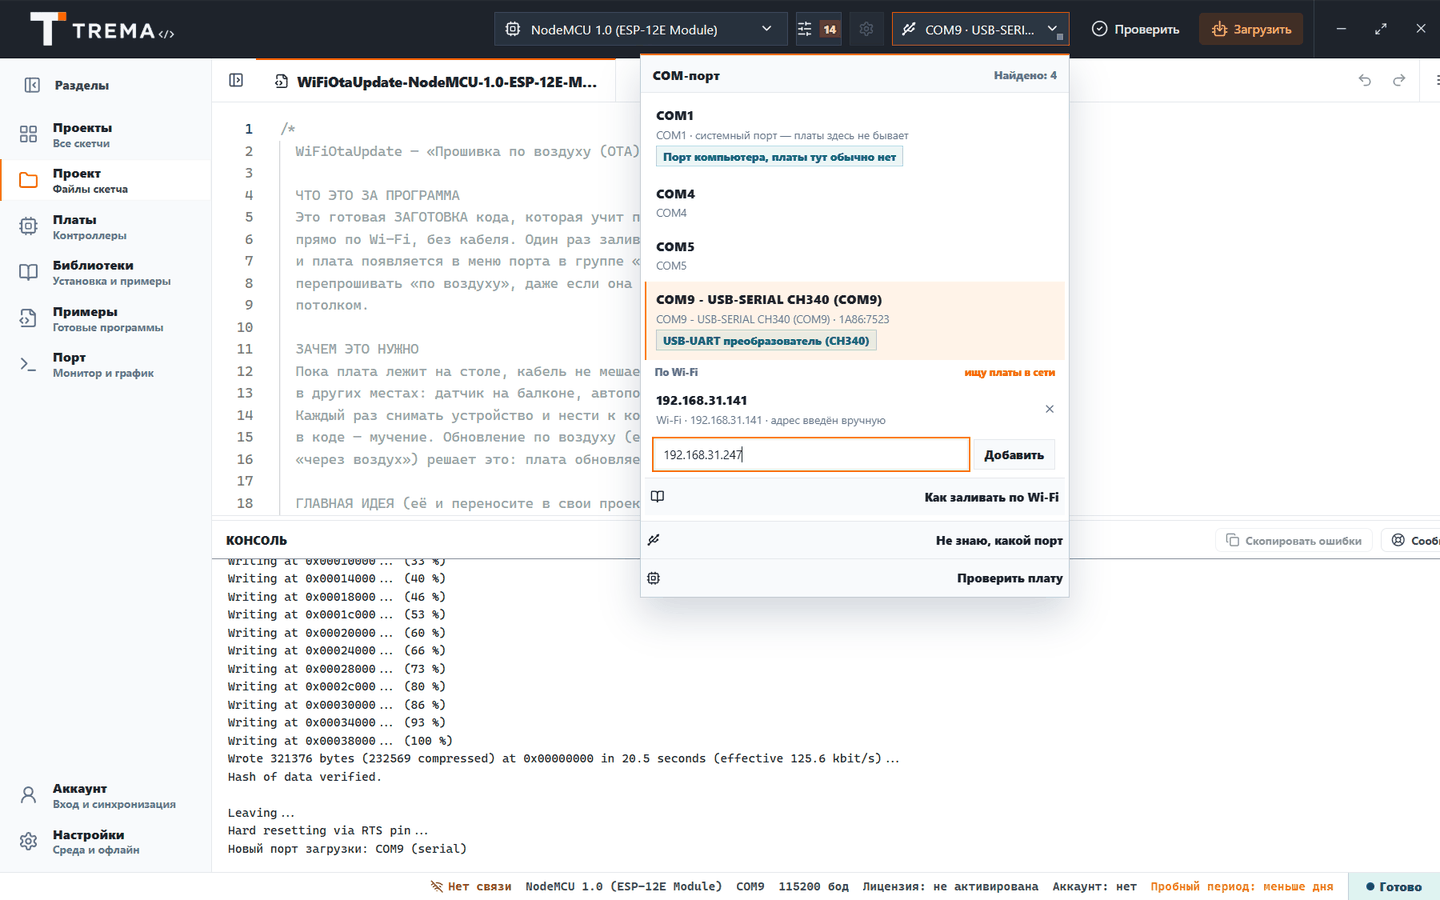
Task: Collapse the Разделы sidebar panel icon
Action: coord(32,85)
